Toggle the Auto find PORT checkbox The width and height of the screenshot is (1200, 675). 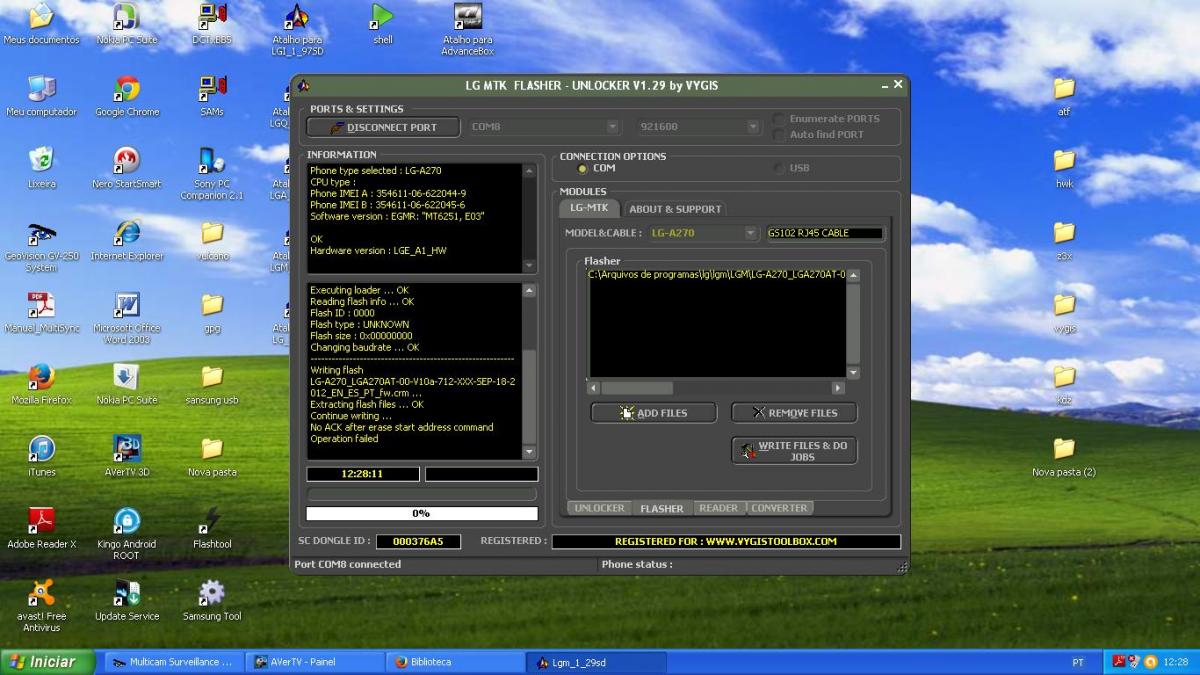tap(779, 134)
